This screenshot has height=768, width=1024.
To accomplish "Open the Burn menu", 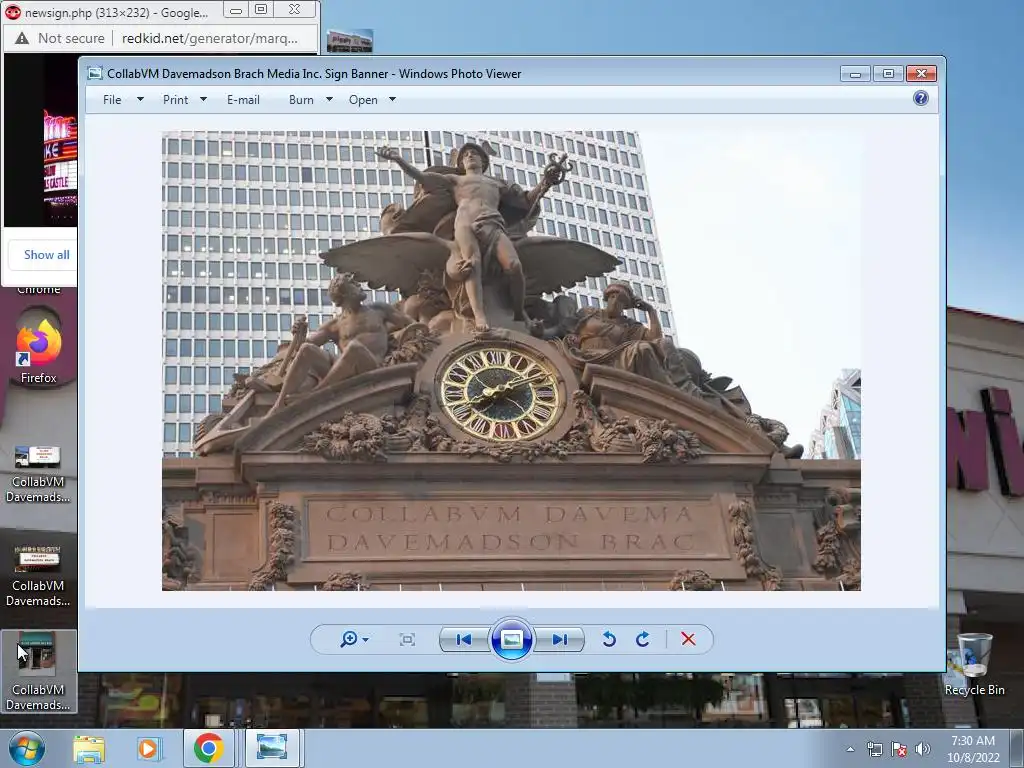I will click(301, 100).
